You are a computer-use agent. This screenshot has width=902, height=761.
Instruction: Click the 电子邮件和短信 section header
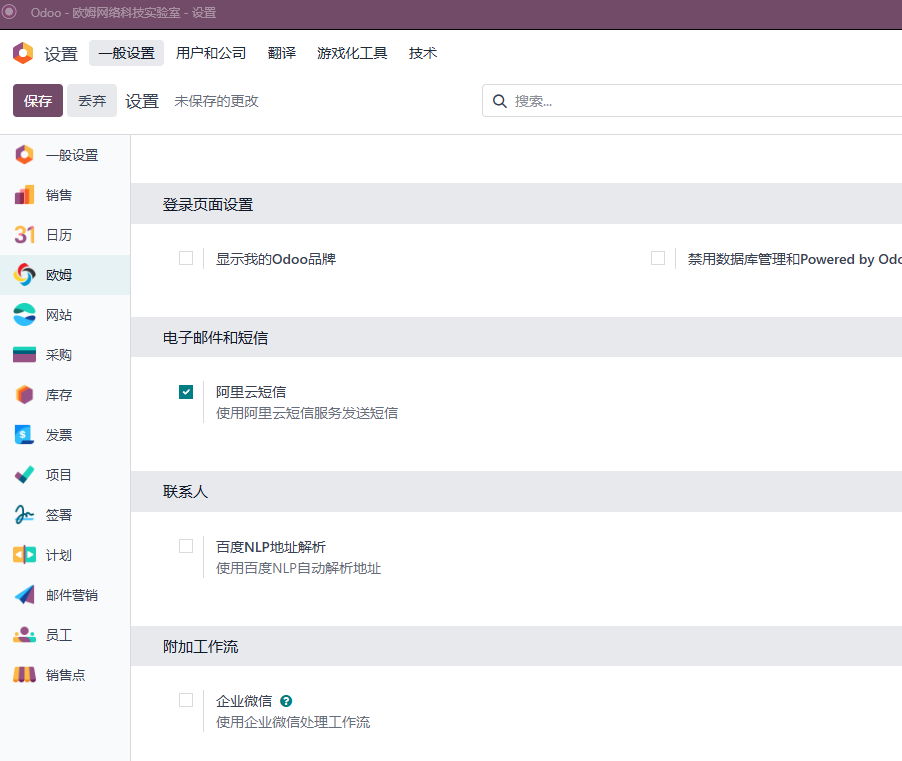pos(215,337)
